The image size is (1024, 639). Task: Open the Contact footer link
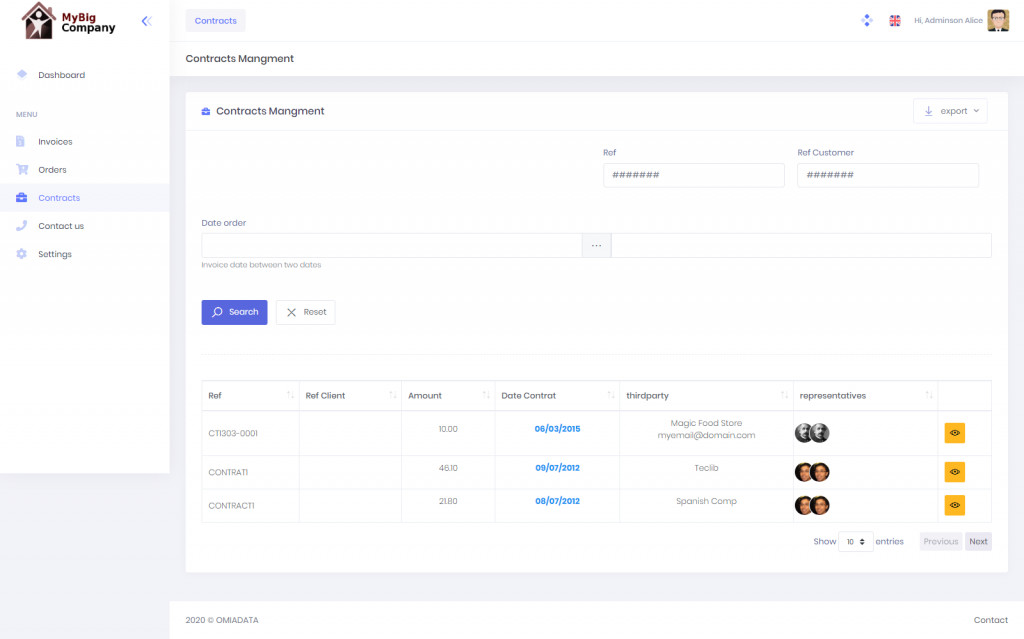(990, 620)
